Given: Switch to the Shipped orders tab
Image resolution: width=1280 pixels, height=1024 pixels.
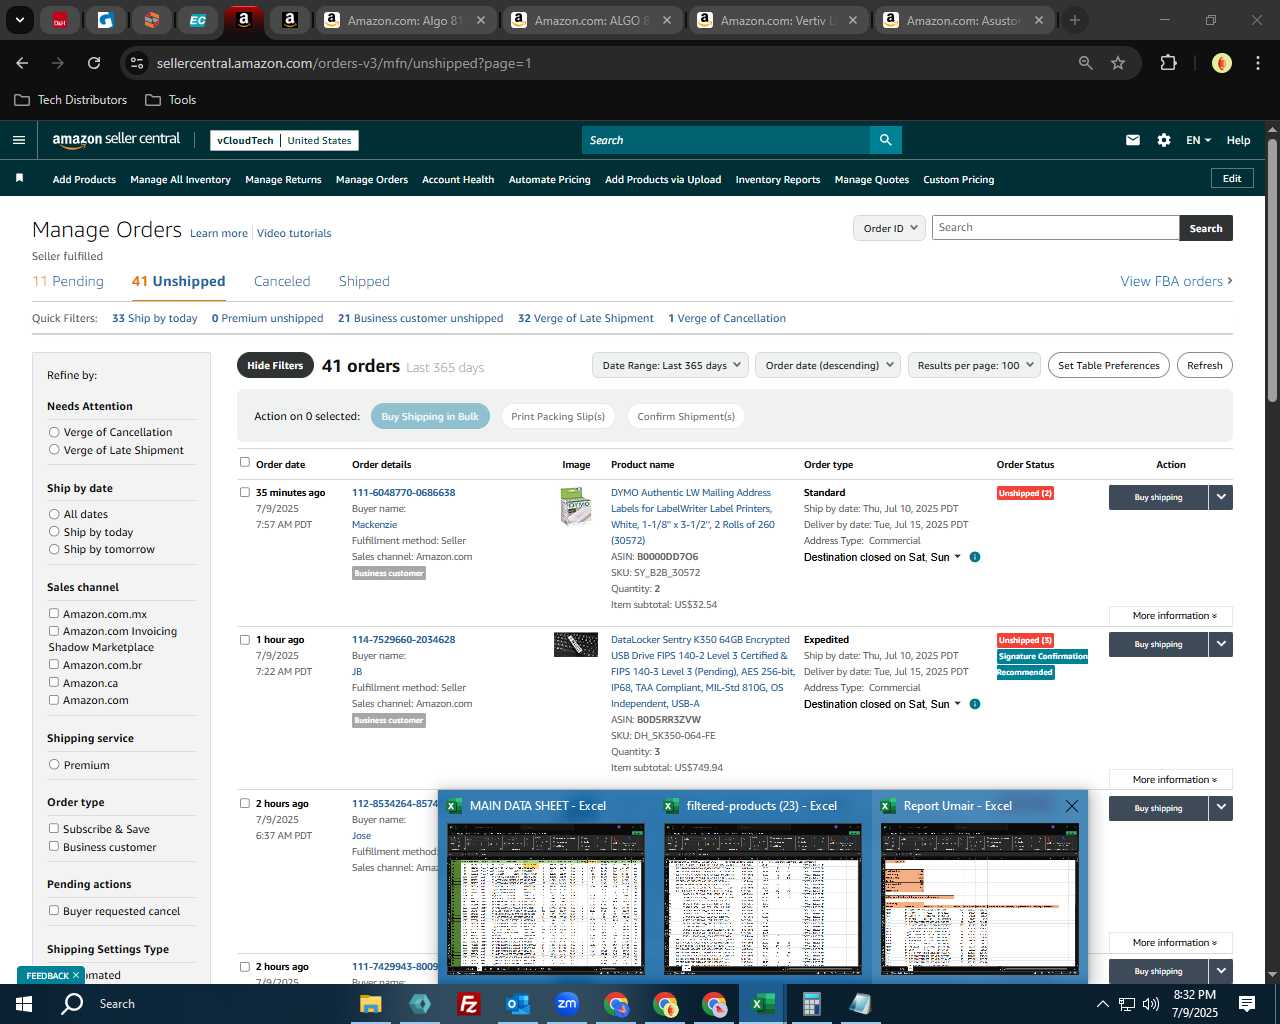Looking at the screenshot, I should pos(364,281).
